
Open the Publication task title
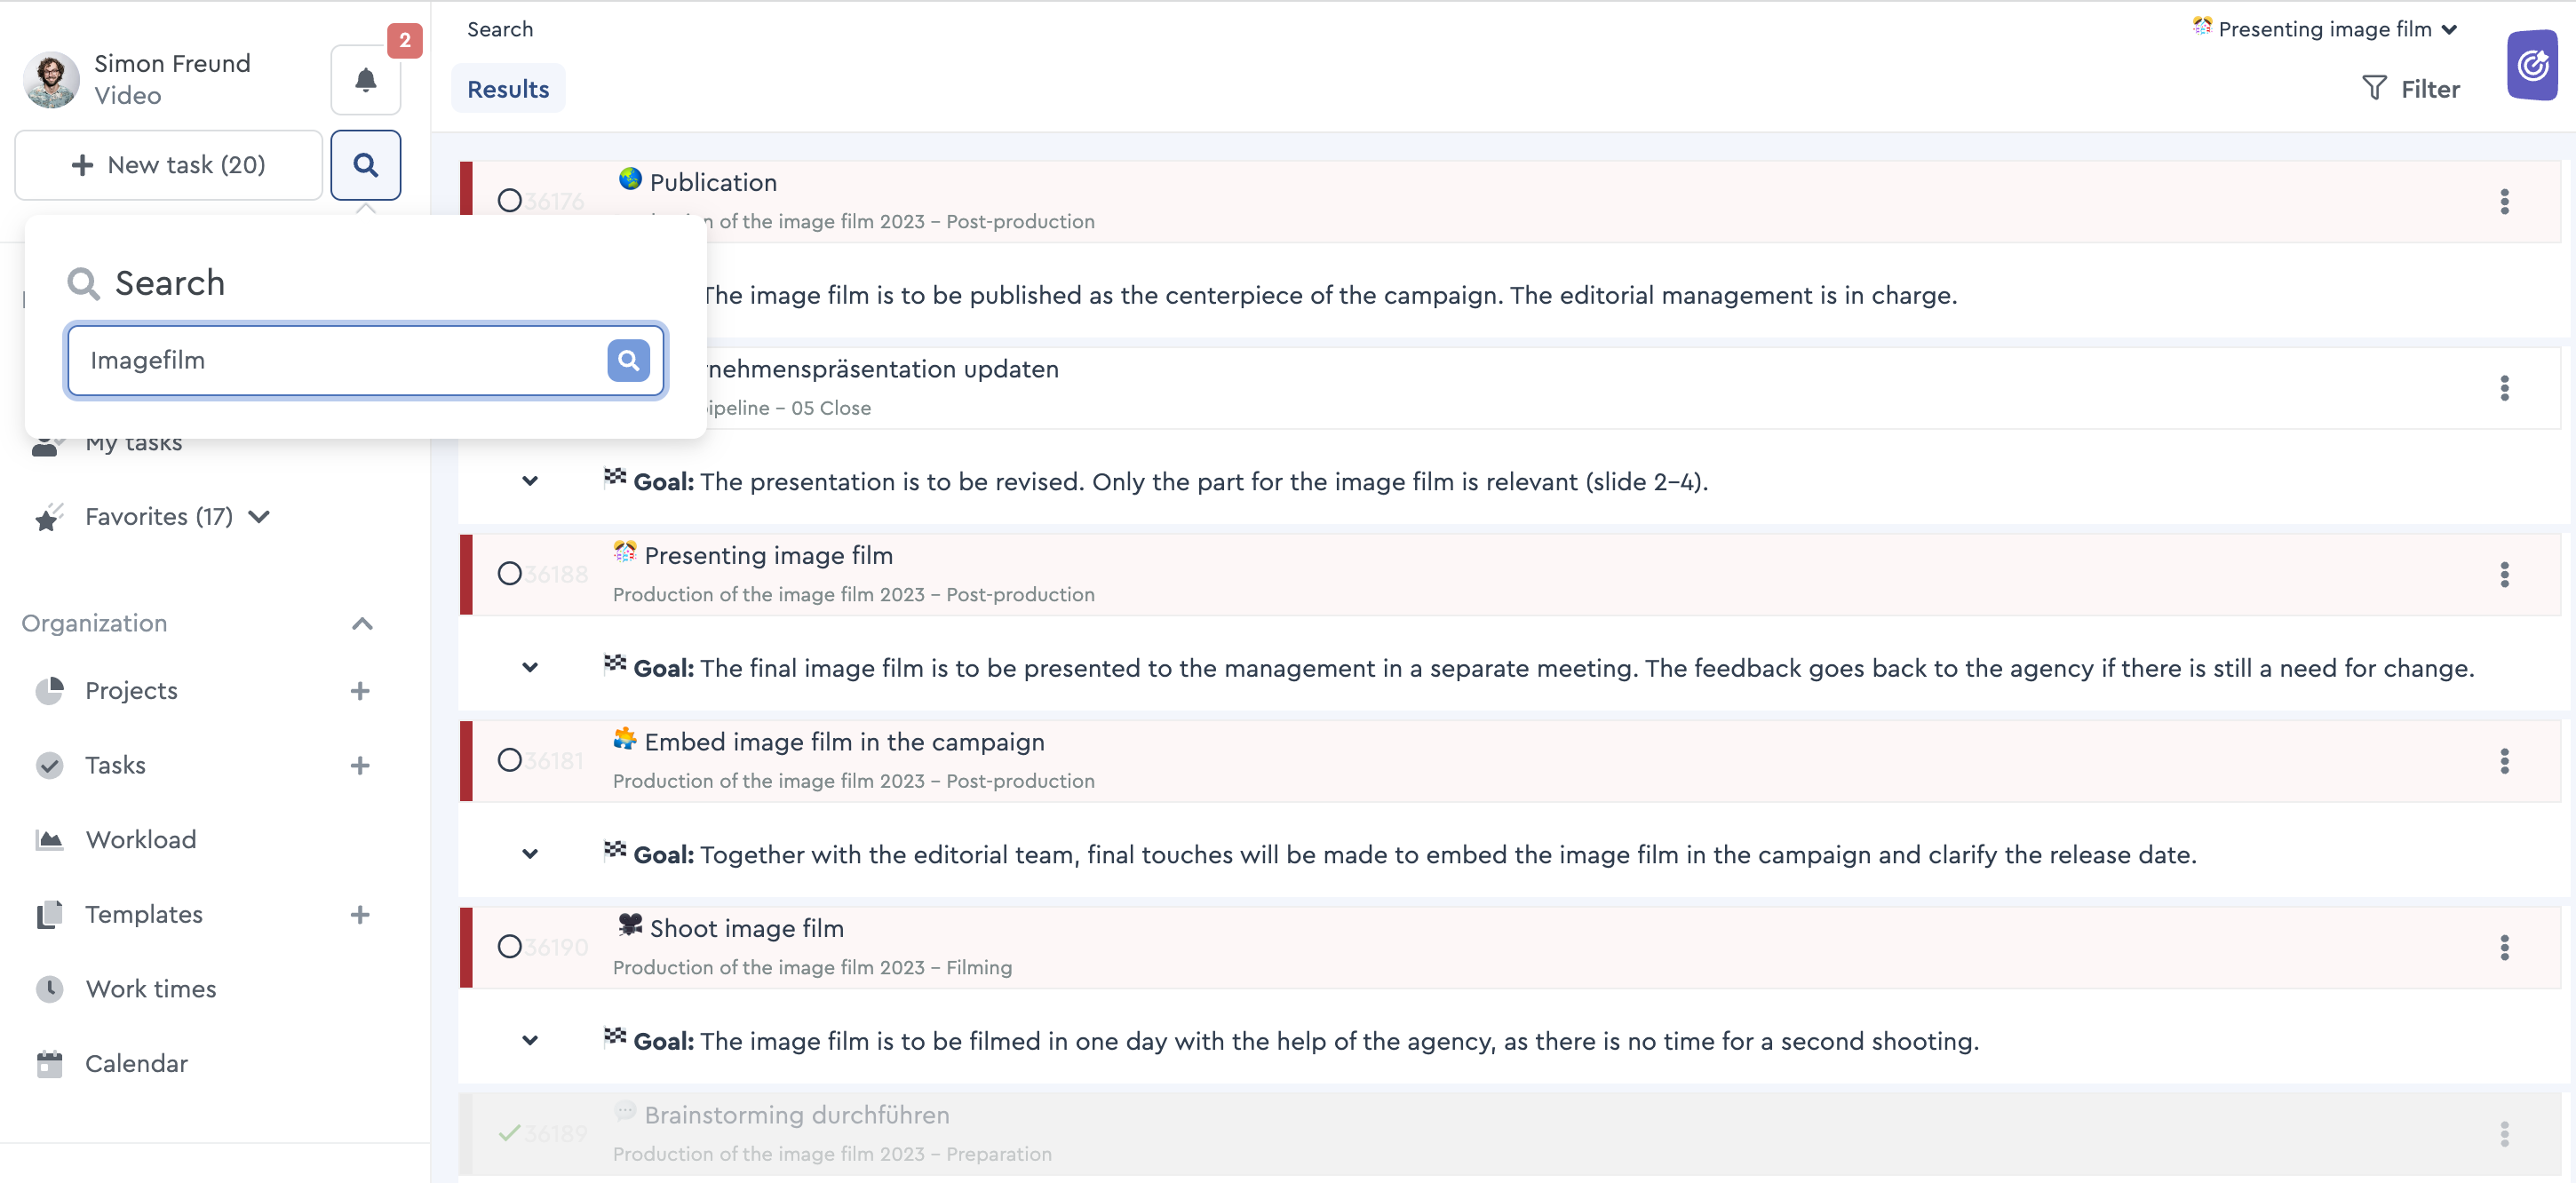click(x=713, y=183)
